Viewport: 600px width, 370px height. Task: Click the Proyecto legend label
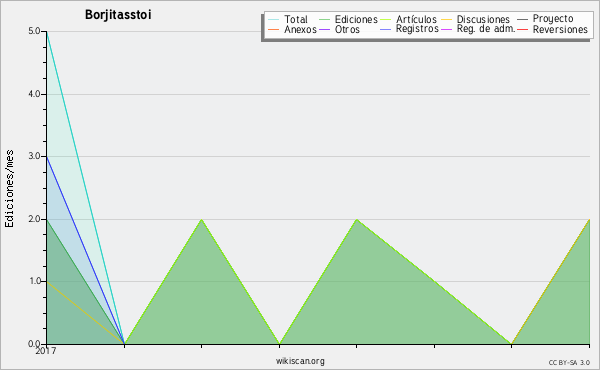tap(553, 19)
